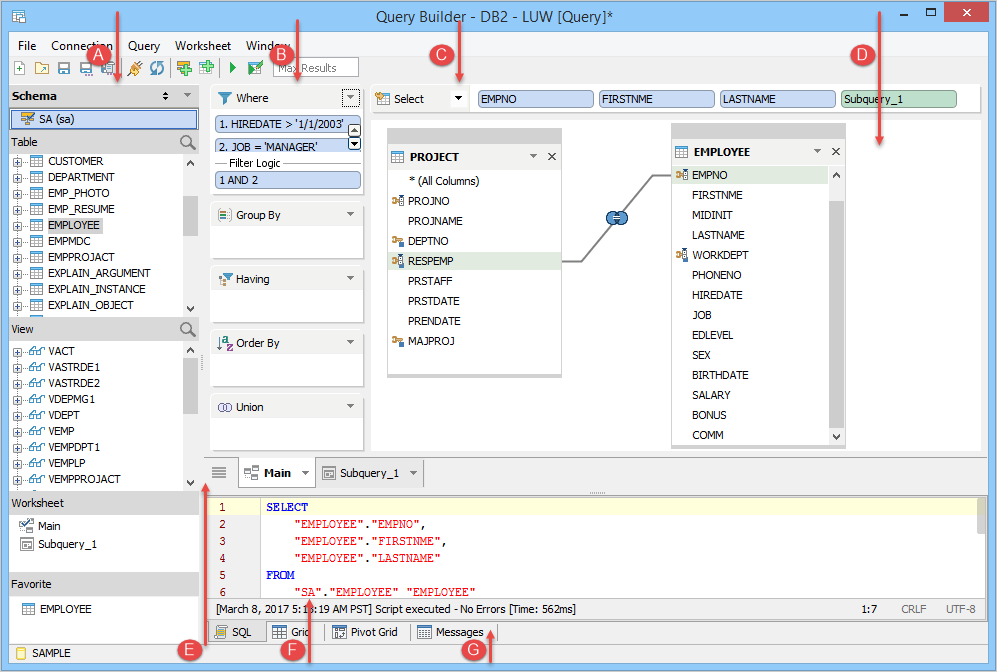
Task: Click the plug Connect icon in toolbar
Action: pos(134,68)
